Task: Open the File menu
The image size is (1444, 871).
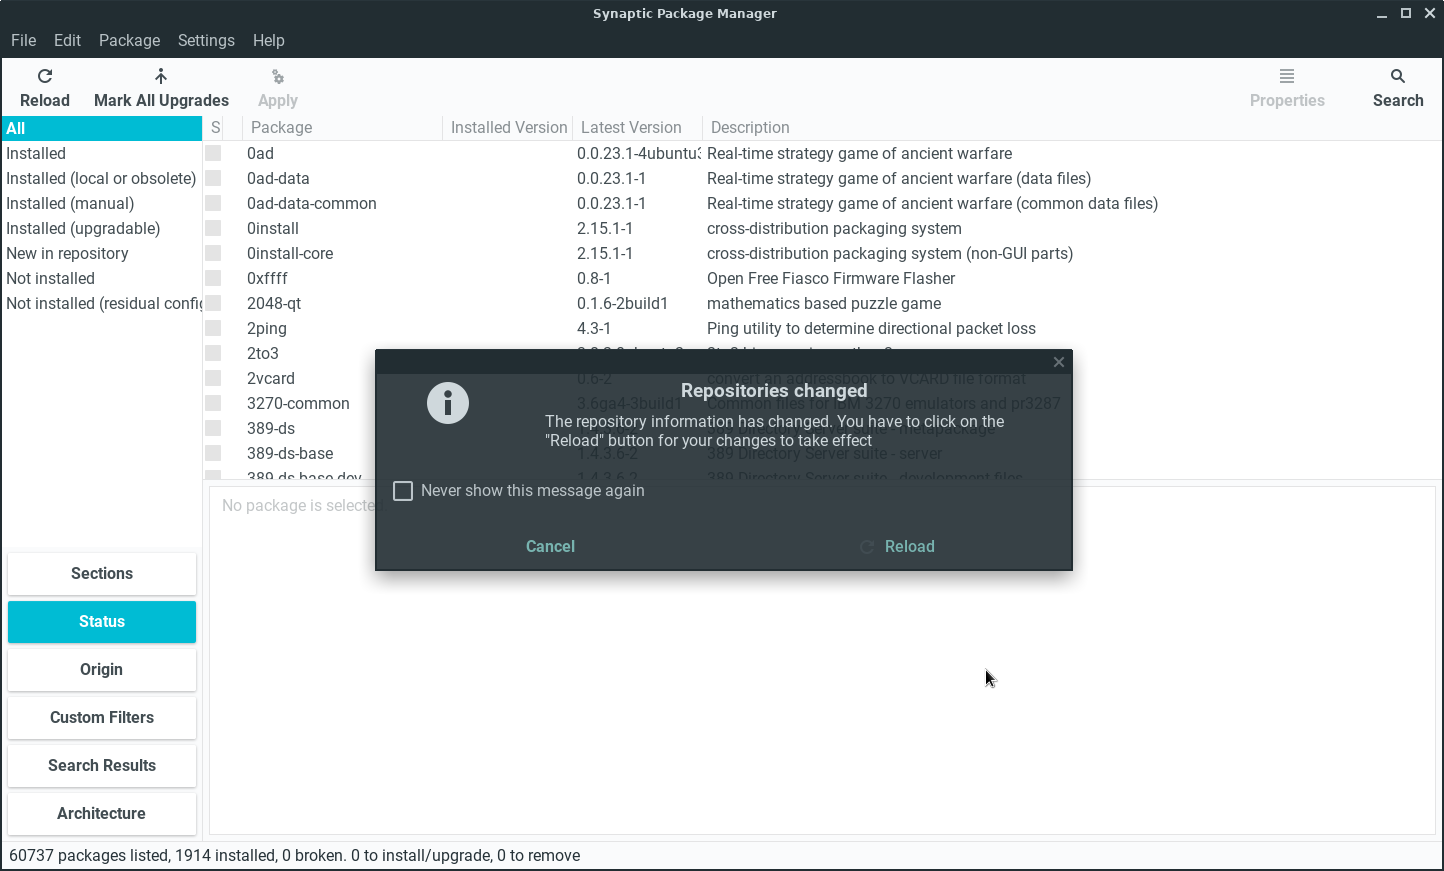Action: tap(23, 40)
